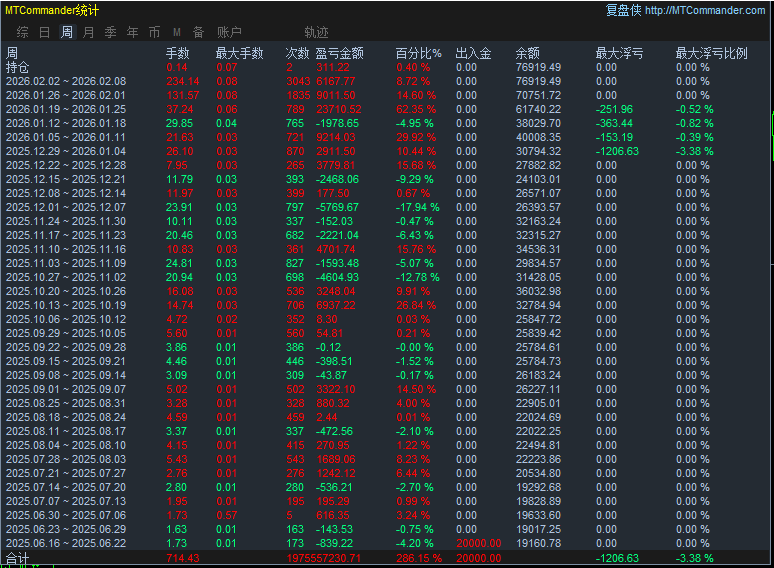Open the M tab
The width and height of the screenshot is (774, 568).
[x=177, y=32]
